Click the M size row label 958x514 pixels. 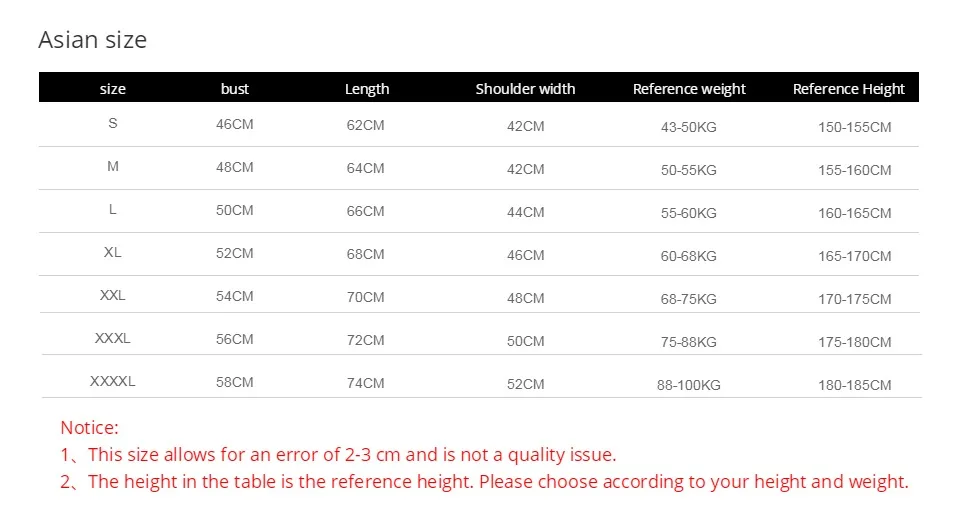click(x=112, y=166)
